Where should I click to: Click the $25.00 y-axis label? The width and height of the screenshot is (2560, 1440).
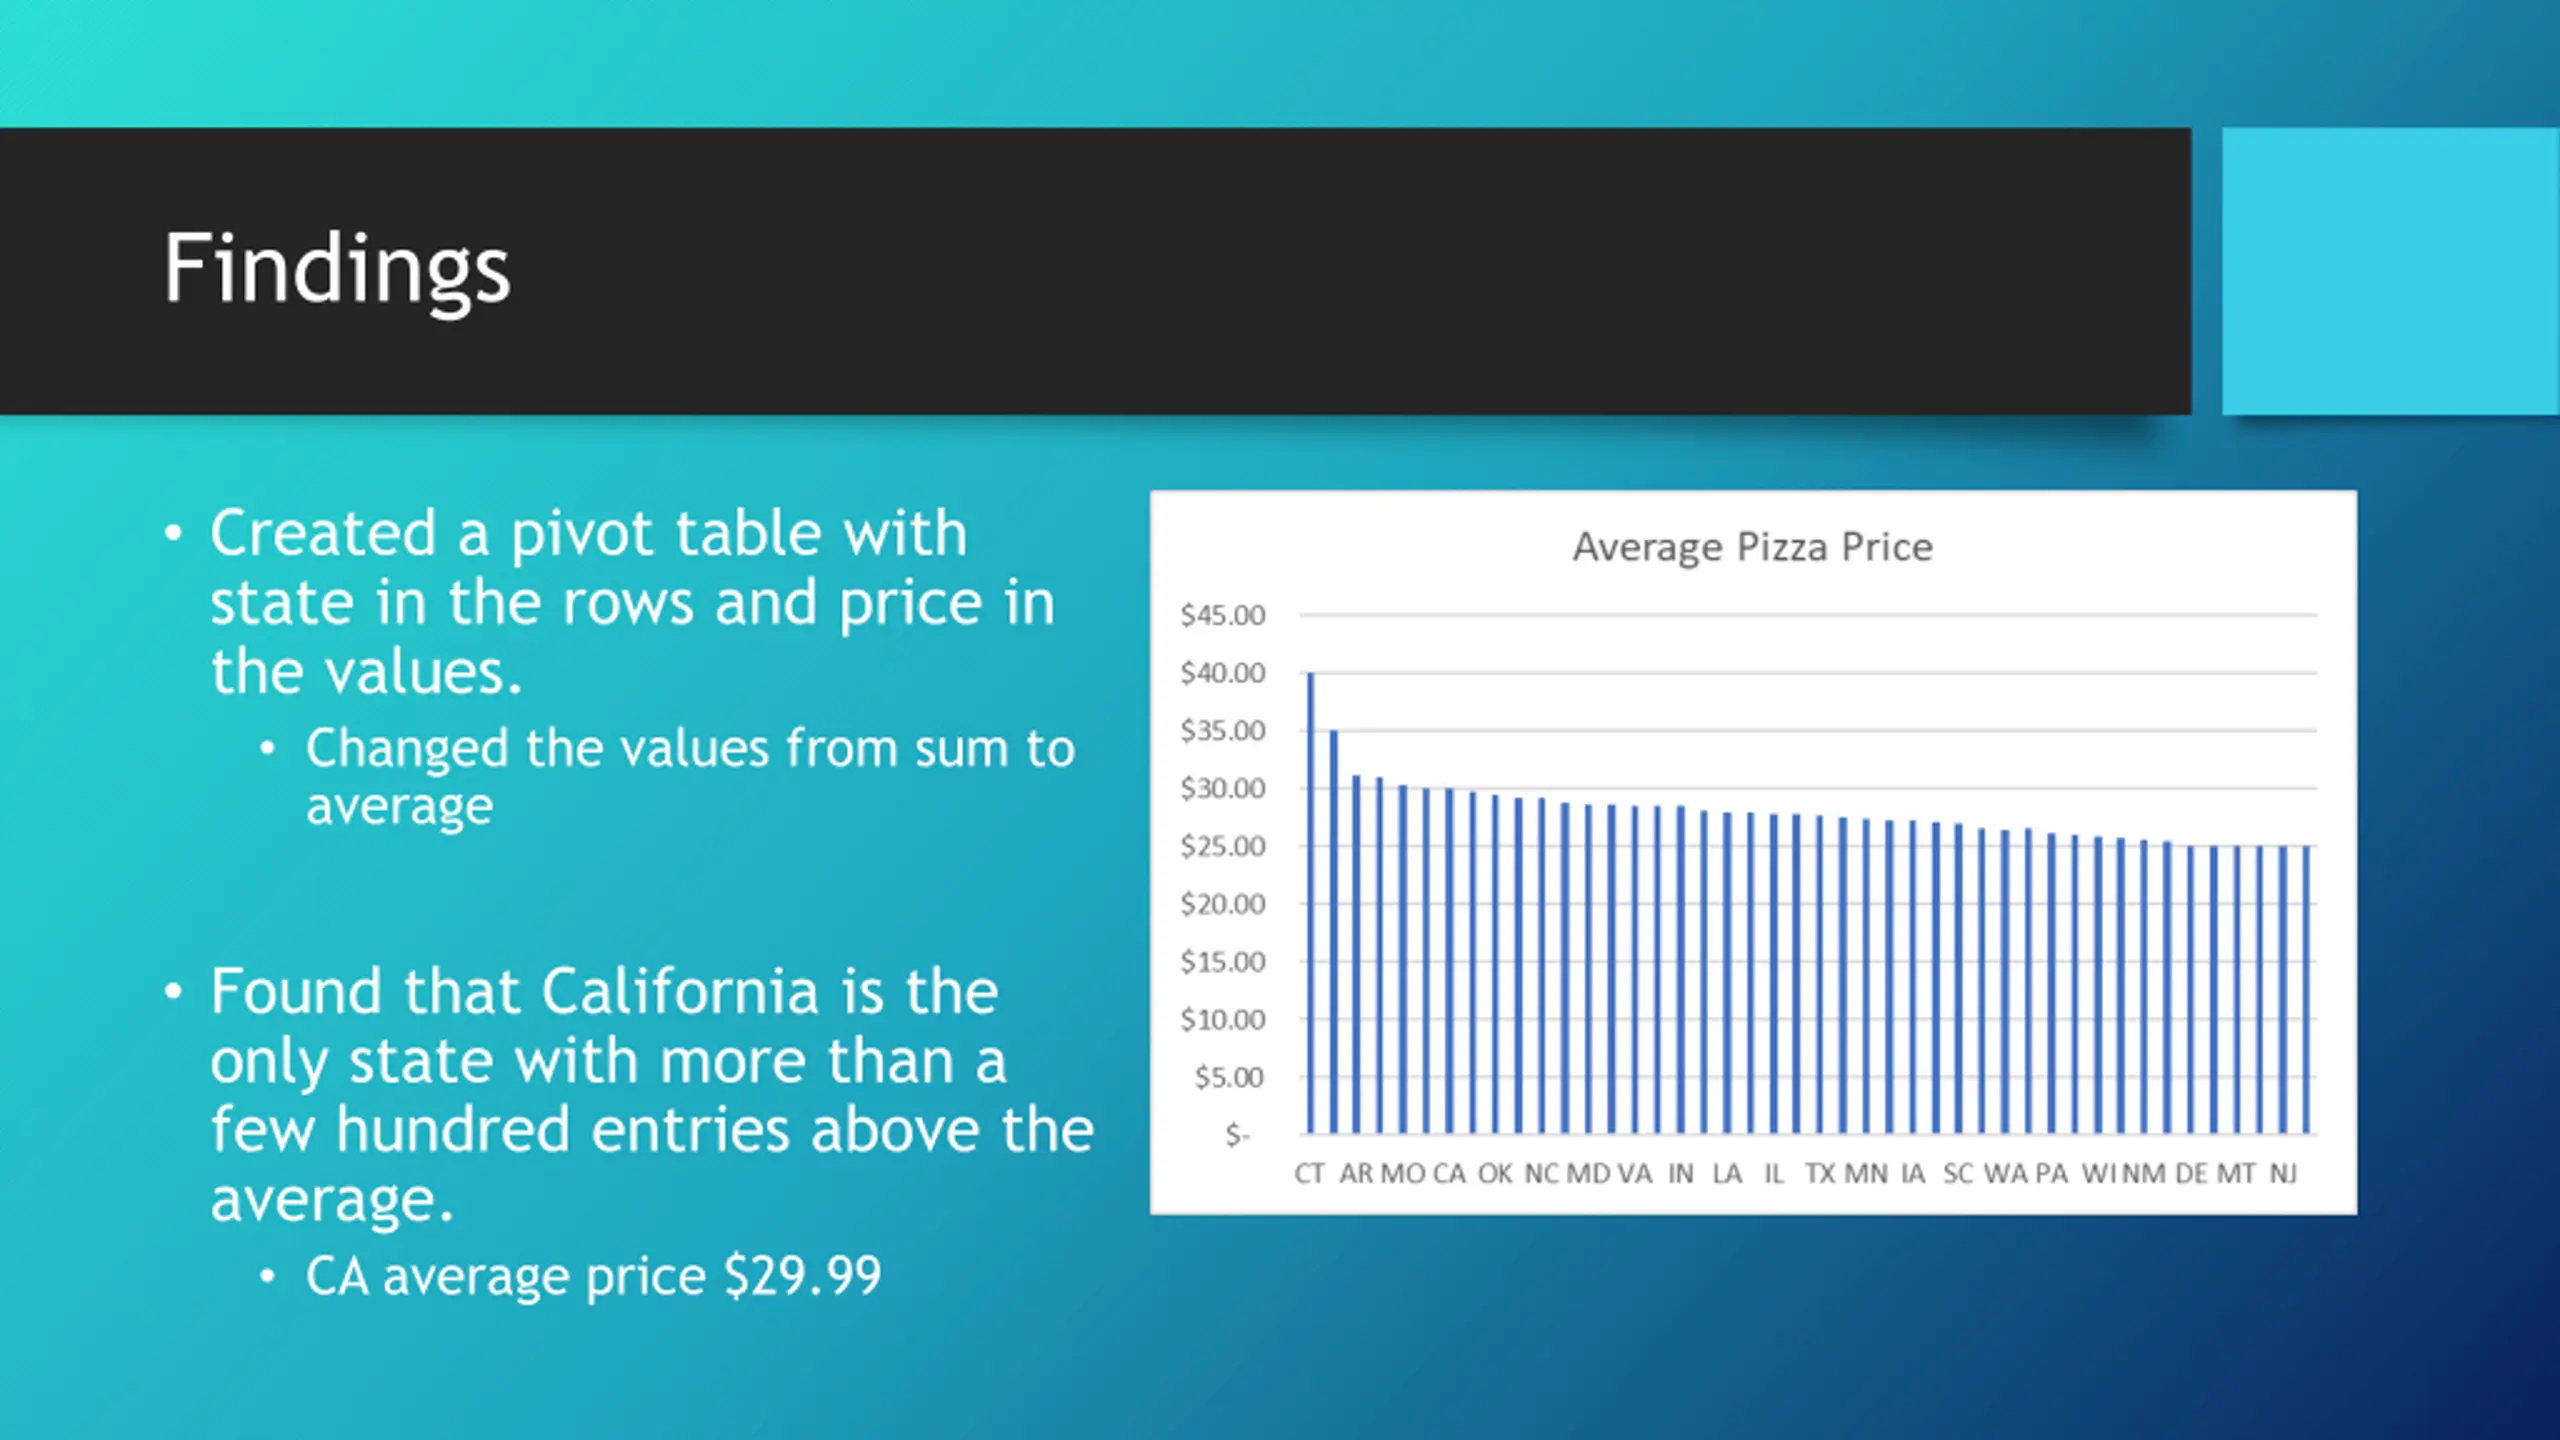pyautogui.click(x=1222, y=846)
